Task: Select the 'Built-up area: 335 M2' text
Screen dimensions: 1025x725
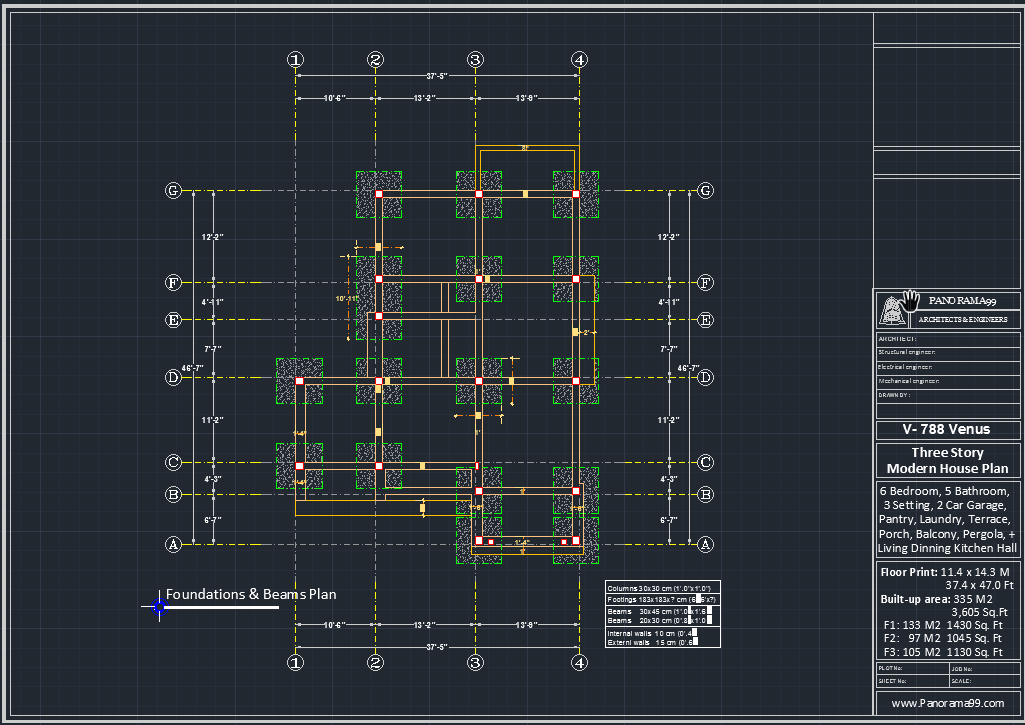Action: click(936, 599)
